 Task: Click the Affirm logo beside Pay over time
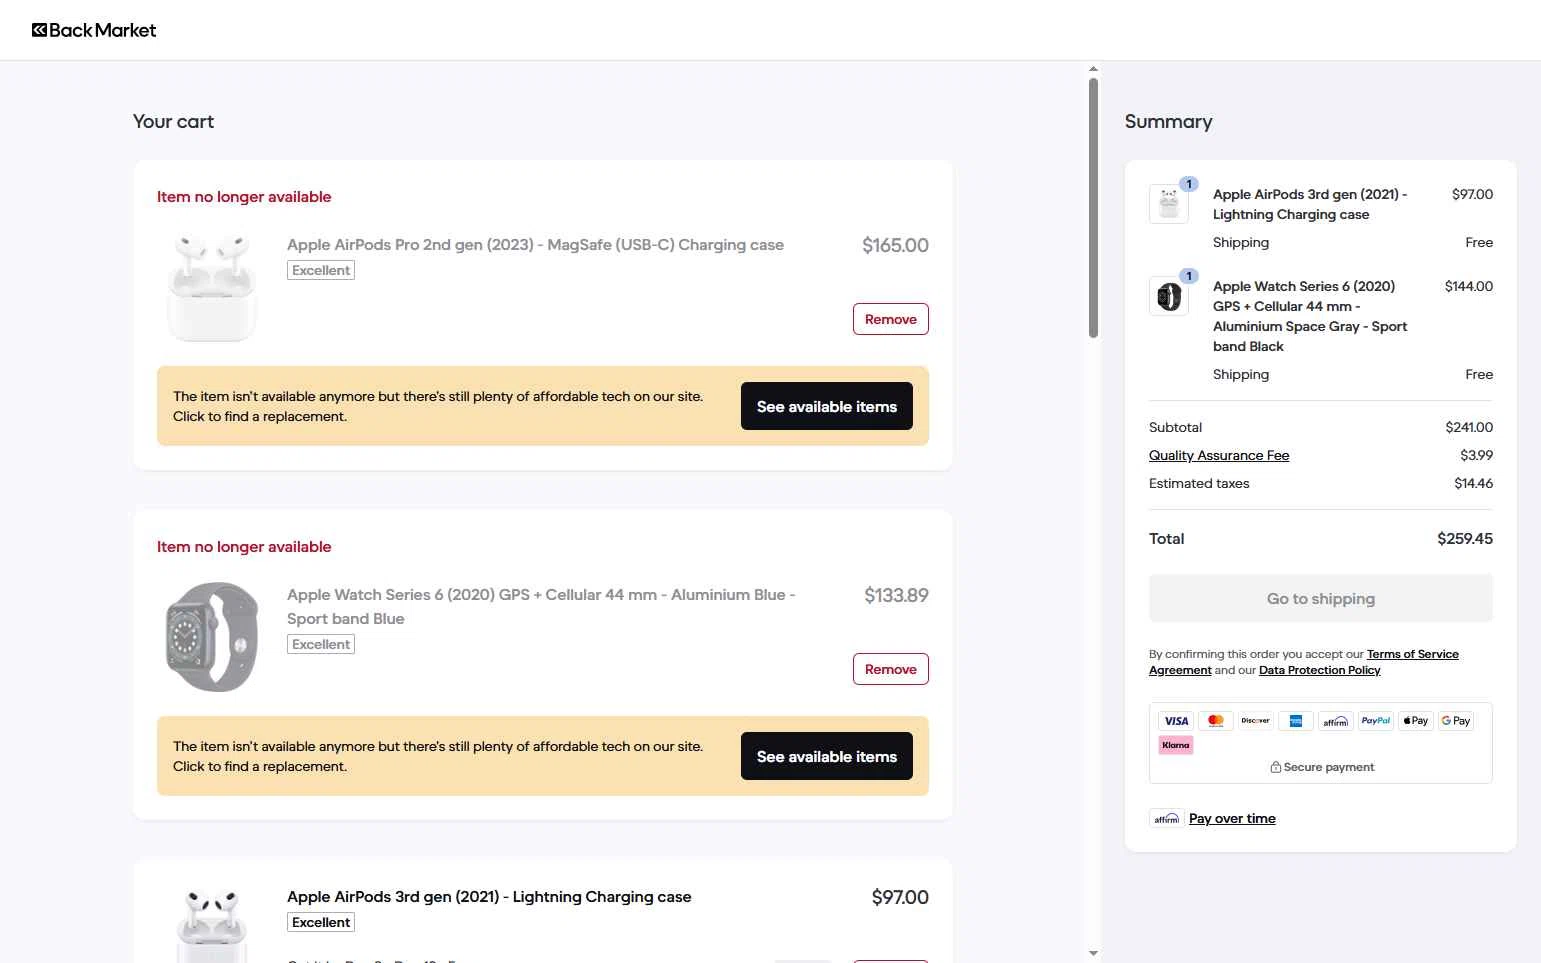tap(1167, 818)
